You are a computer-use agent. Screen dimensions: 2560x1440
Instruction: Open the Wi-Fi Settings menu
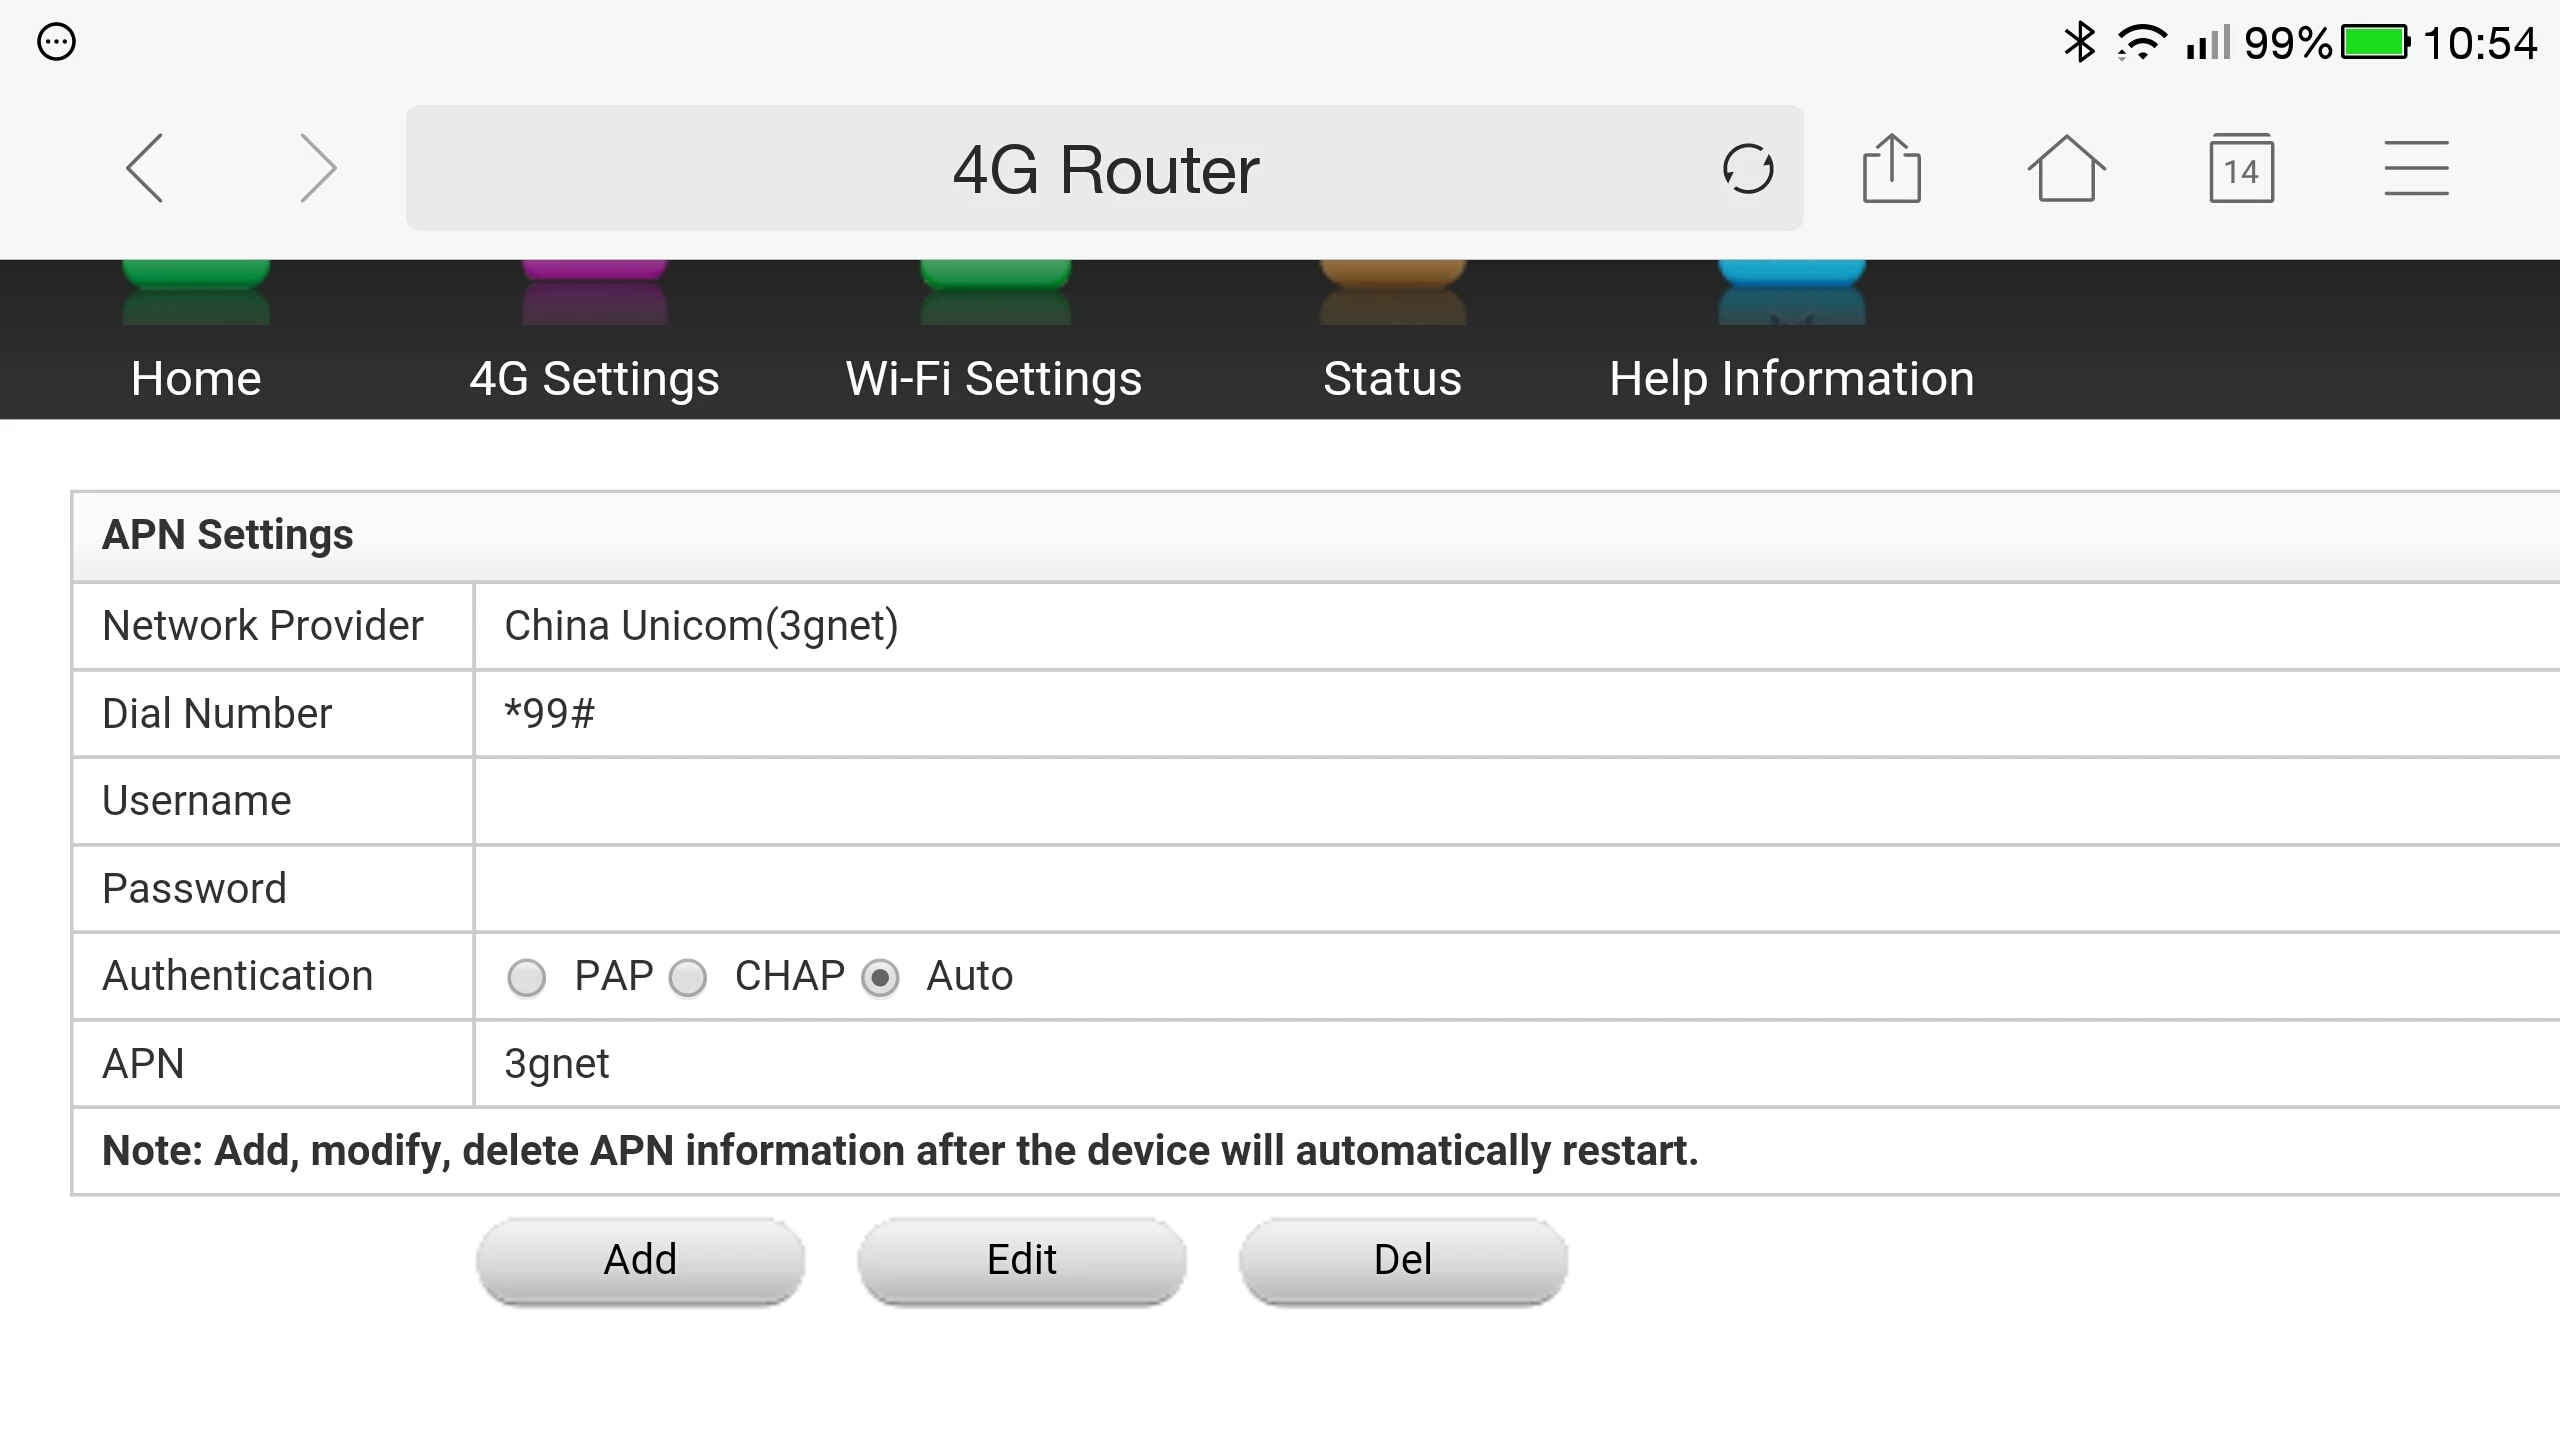click(993, 379)
